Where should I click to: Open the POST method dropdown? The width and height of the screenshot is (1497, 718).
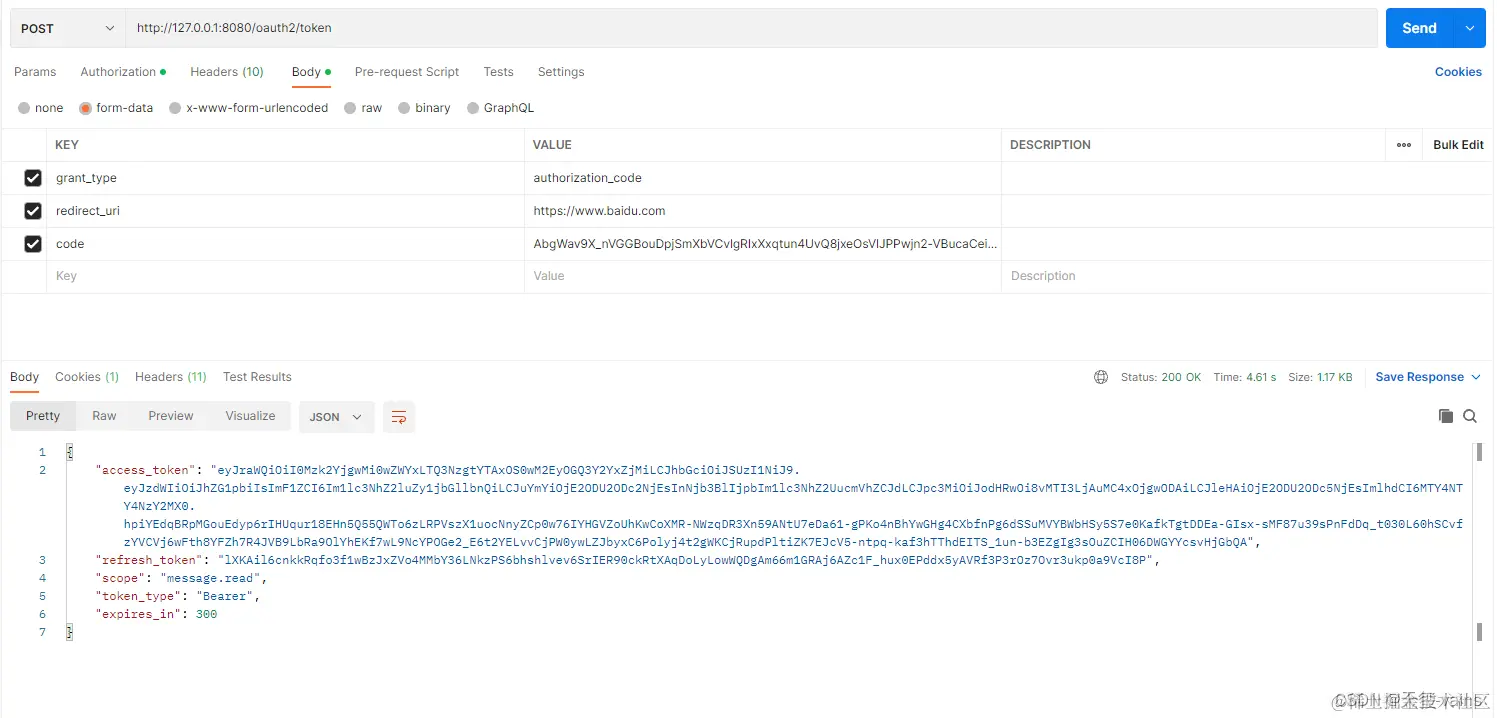coord(68,28)
